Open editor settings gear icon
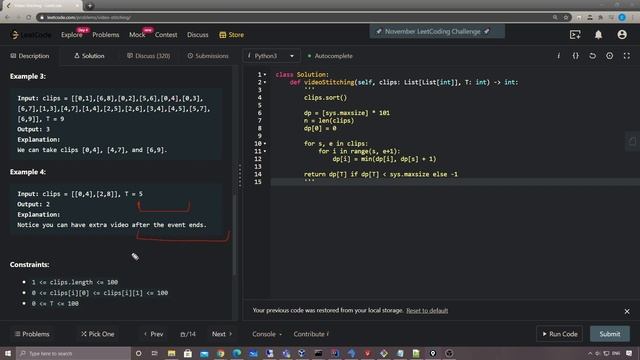Screen dimensions: 640x360 (609, 56)
